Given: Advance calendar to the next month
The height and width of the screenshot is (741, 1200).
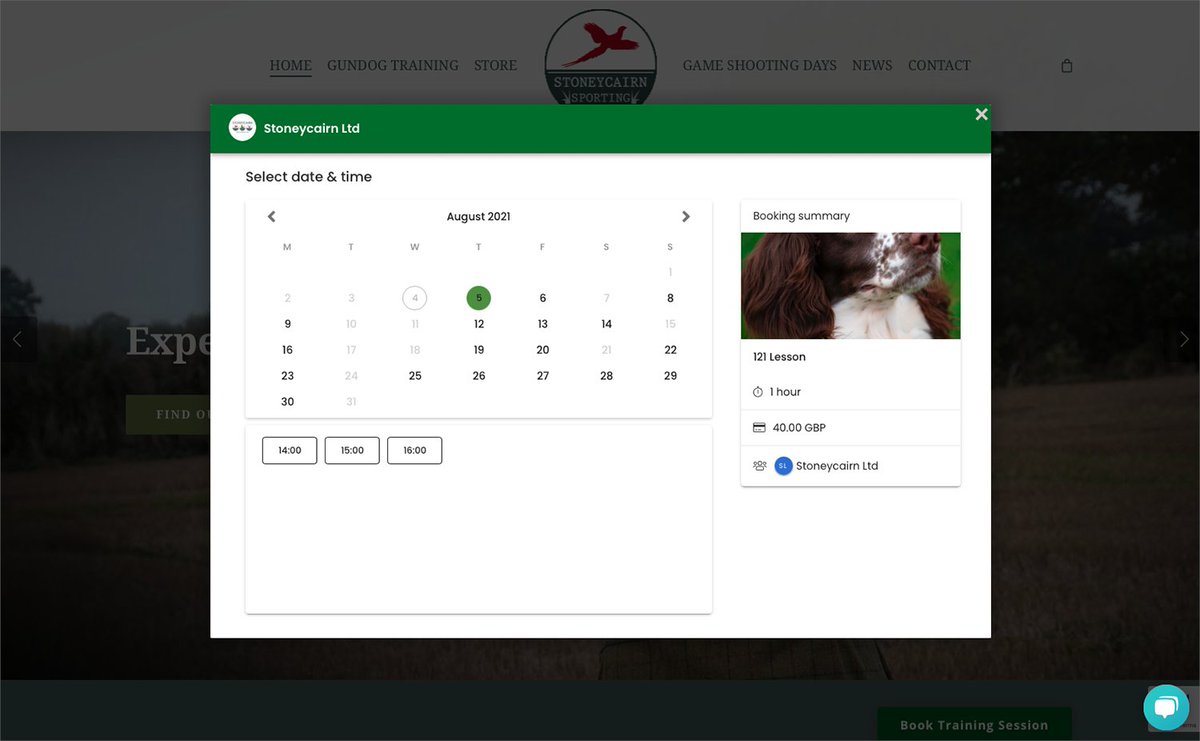Looking at the screenshot, I should point(686,216).
